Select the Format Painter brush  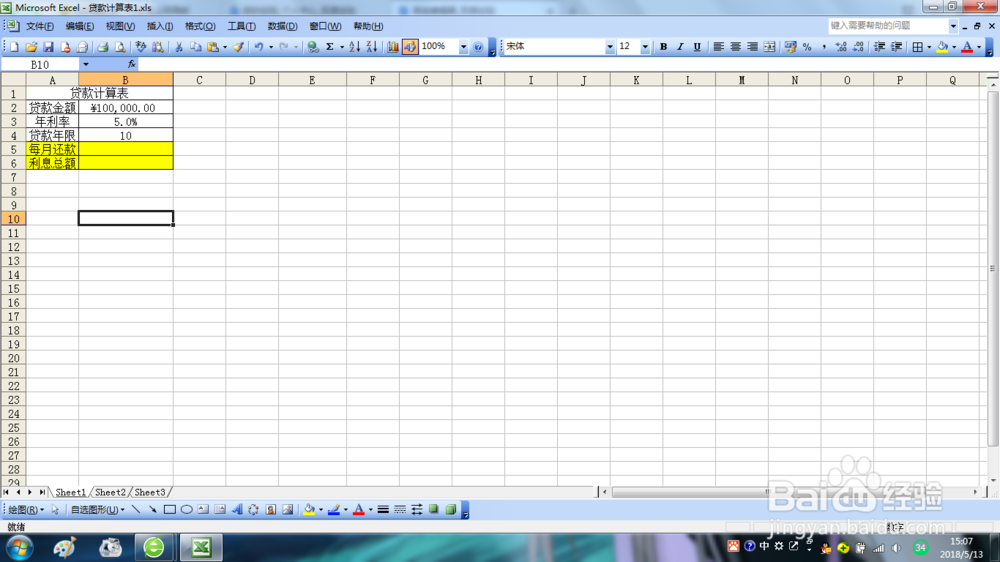click(x=238, y=47)
